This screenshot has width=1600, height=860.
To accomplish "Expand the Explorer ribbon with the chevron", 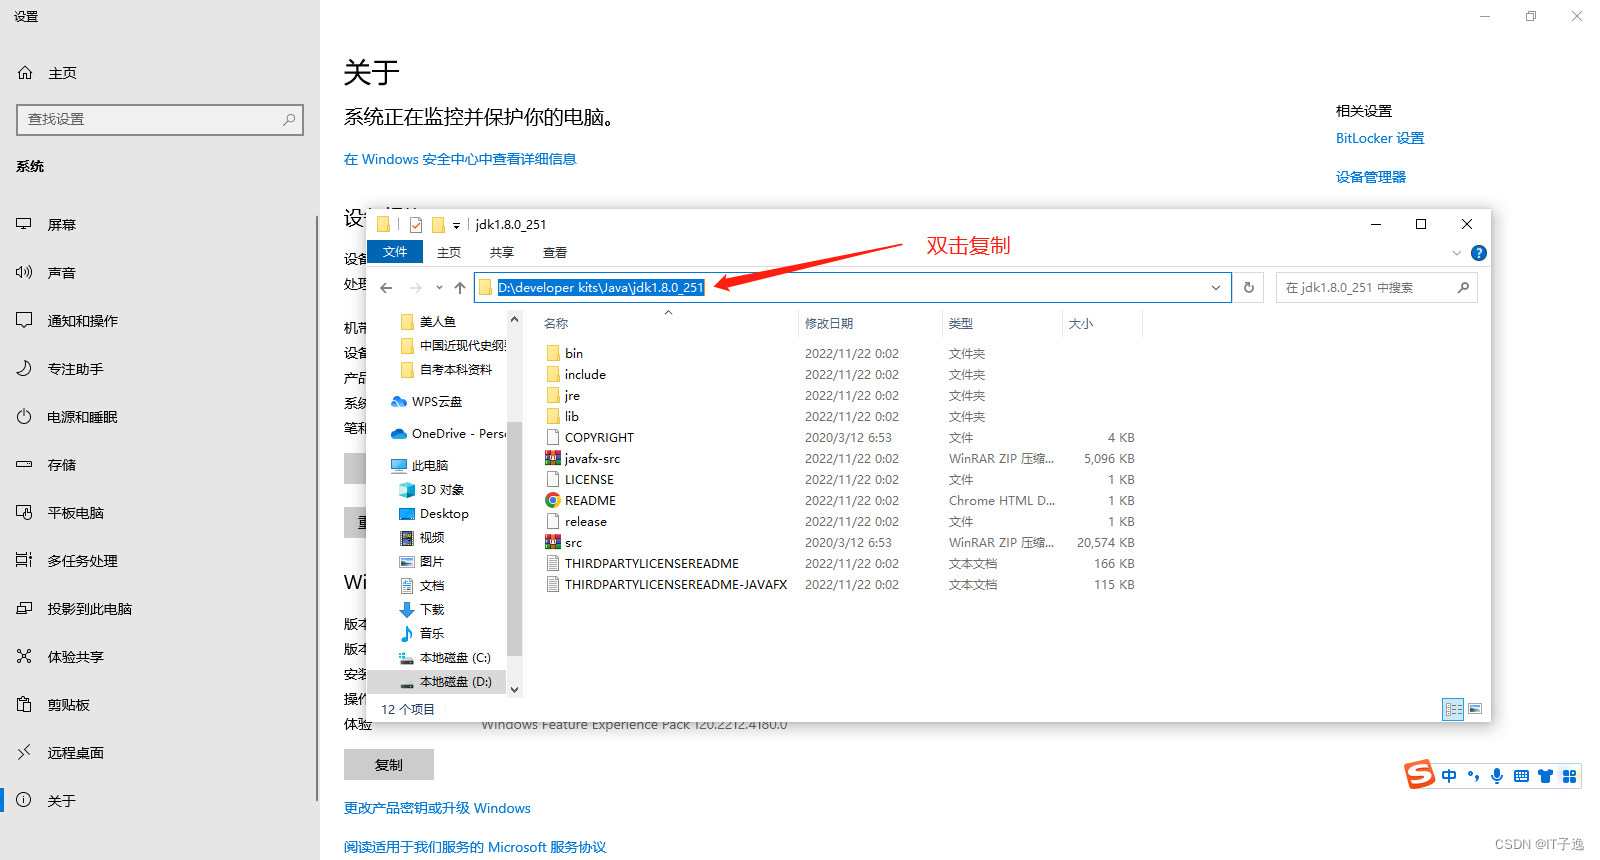I will 1457,253.
